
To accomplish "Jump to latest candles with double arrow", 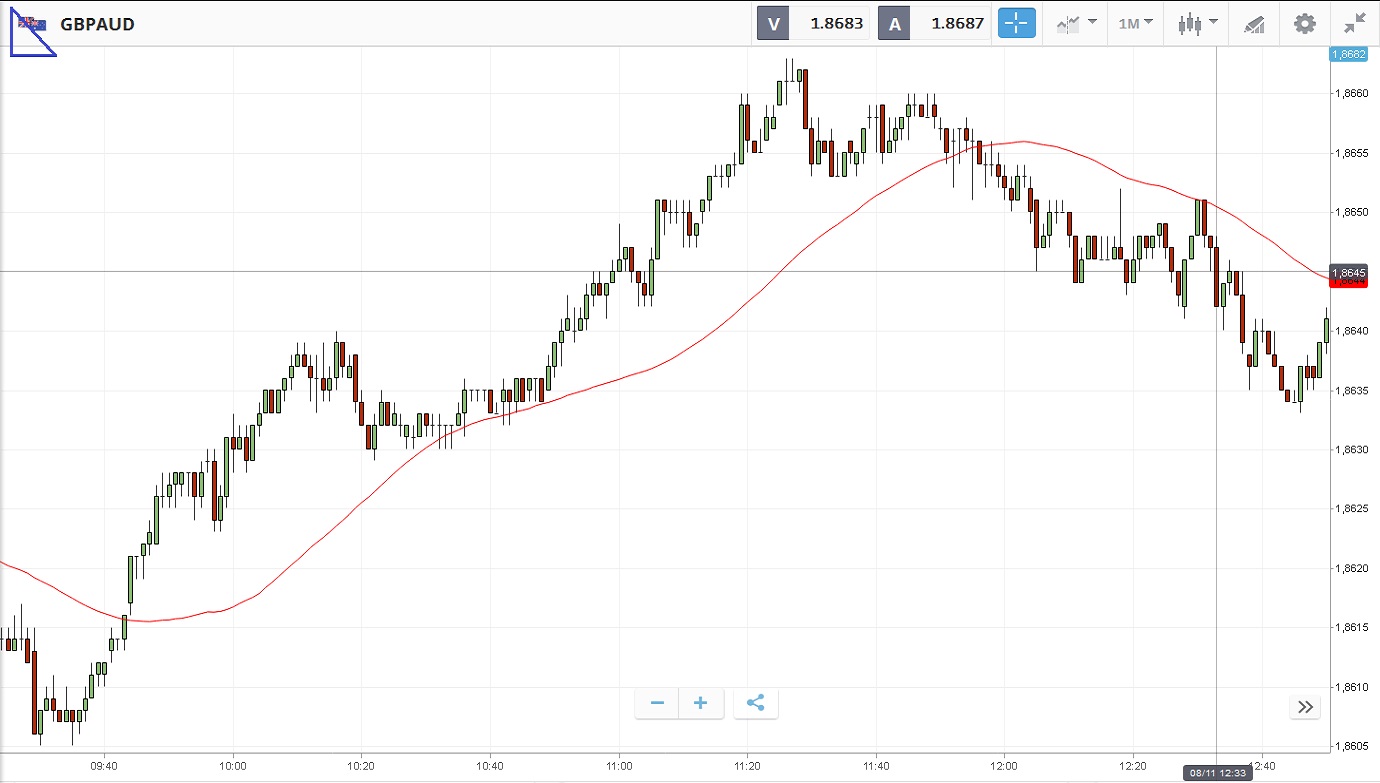I will (1305, 707).
